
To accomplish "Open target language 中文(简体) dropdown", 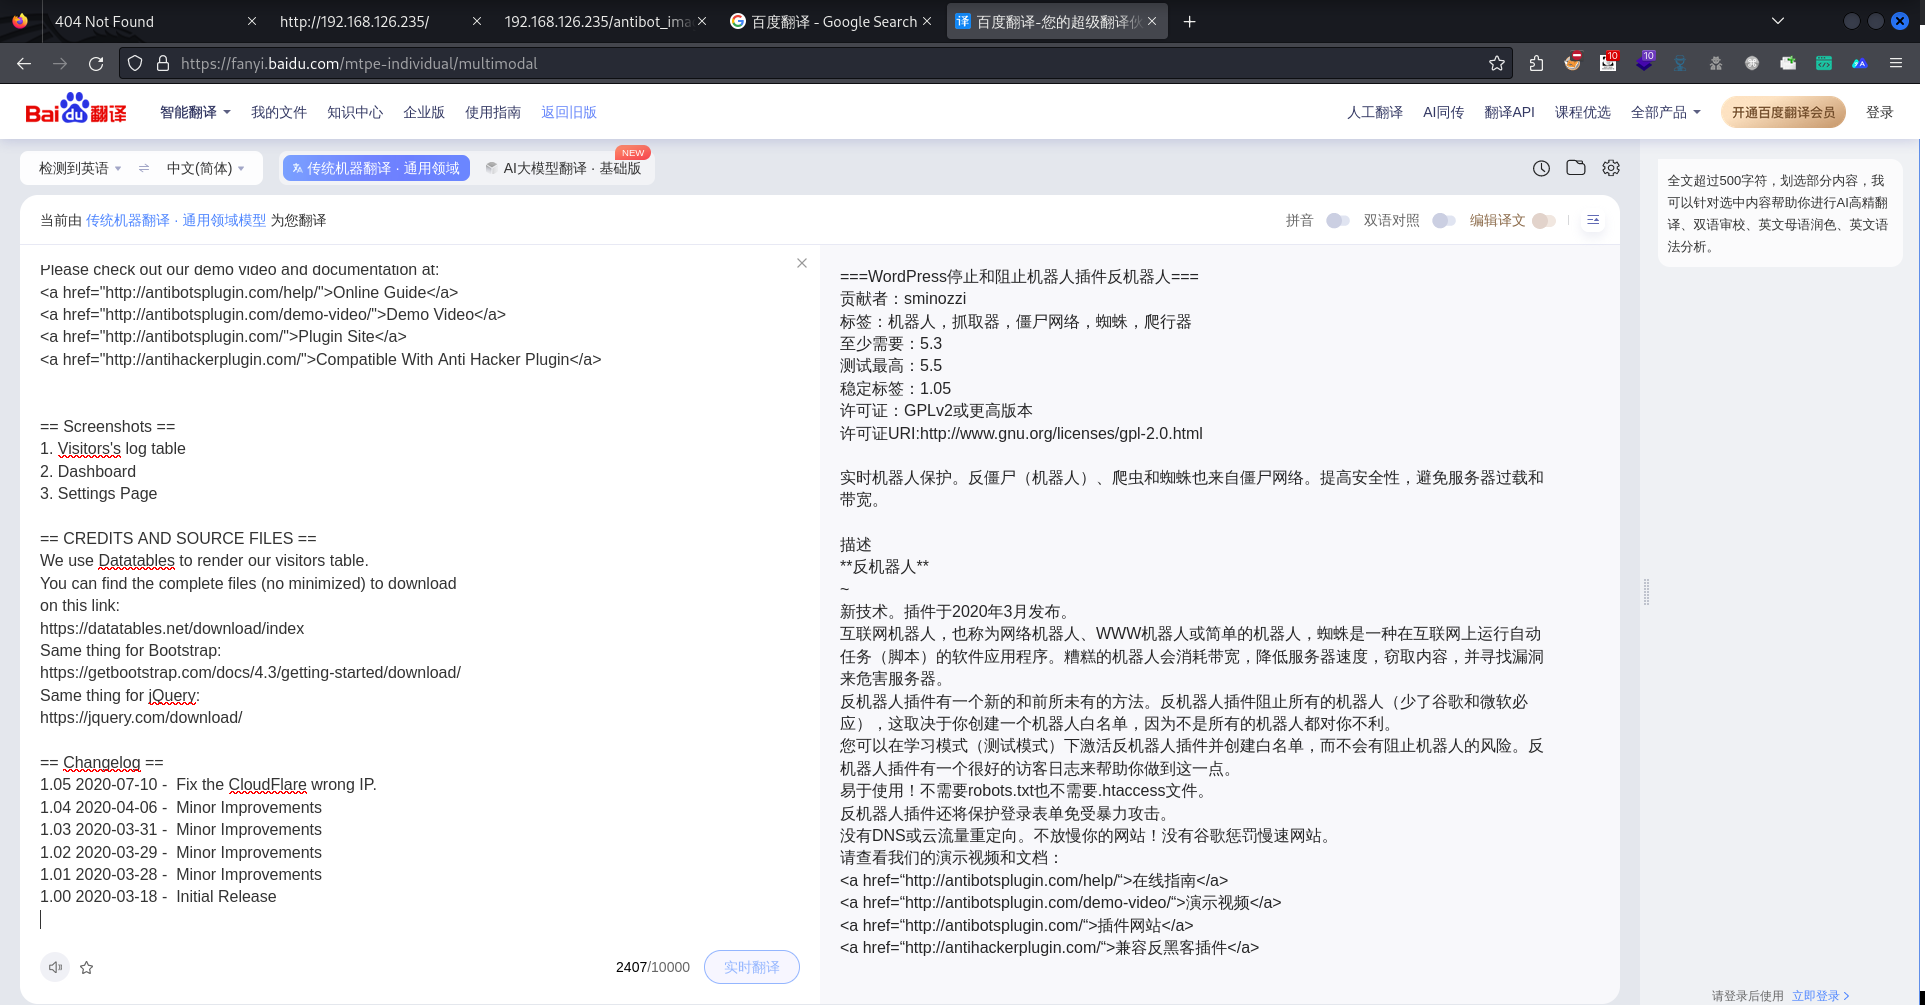I will click(x=206, y=168).
